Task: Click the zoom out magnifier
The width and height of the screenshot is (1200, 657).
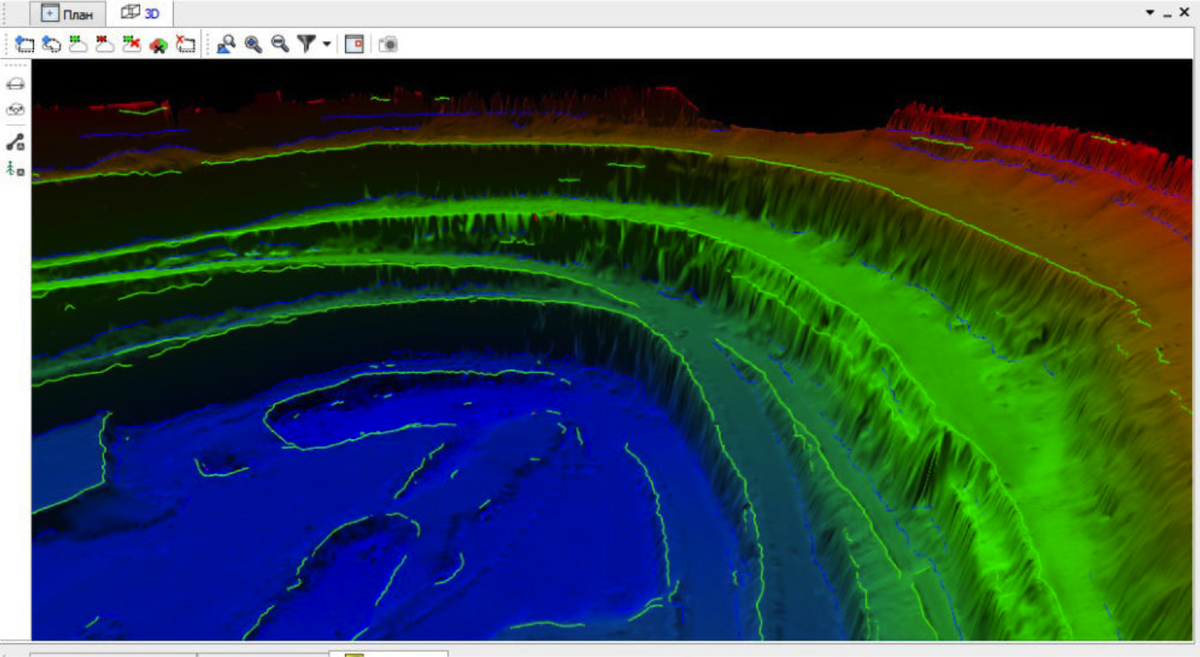Action: 281,44
